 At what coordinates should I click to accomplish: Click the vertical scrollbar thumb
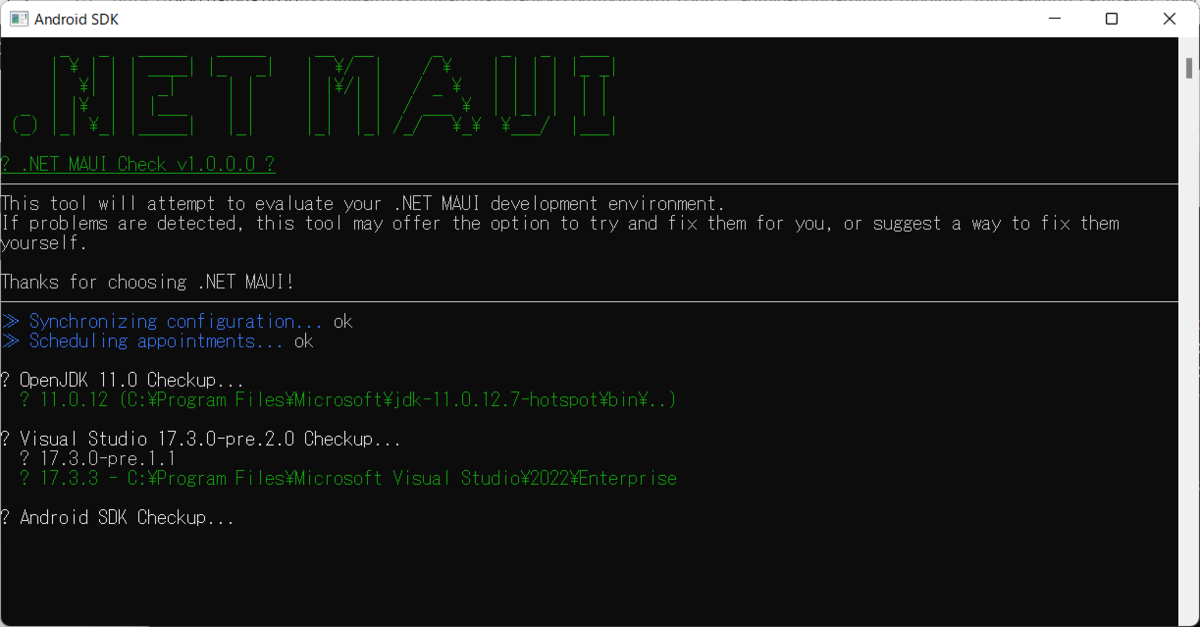coord(1189,68)
